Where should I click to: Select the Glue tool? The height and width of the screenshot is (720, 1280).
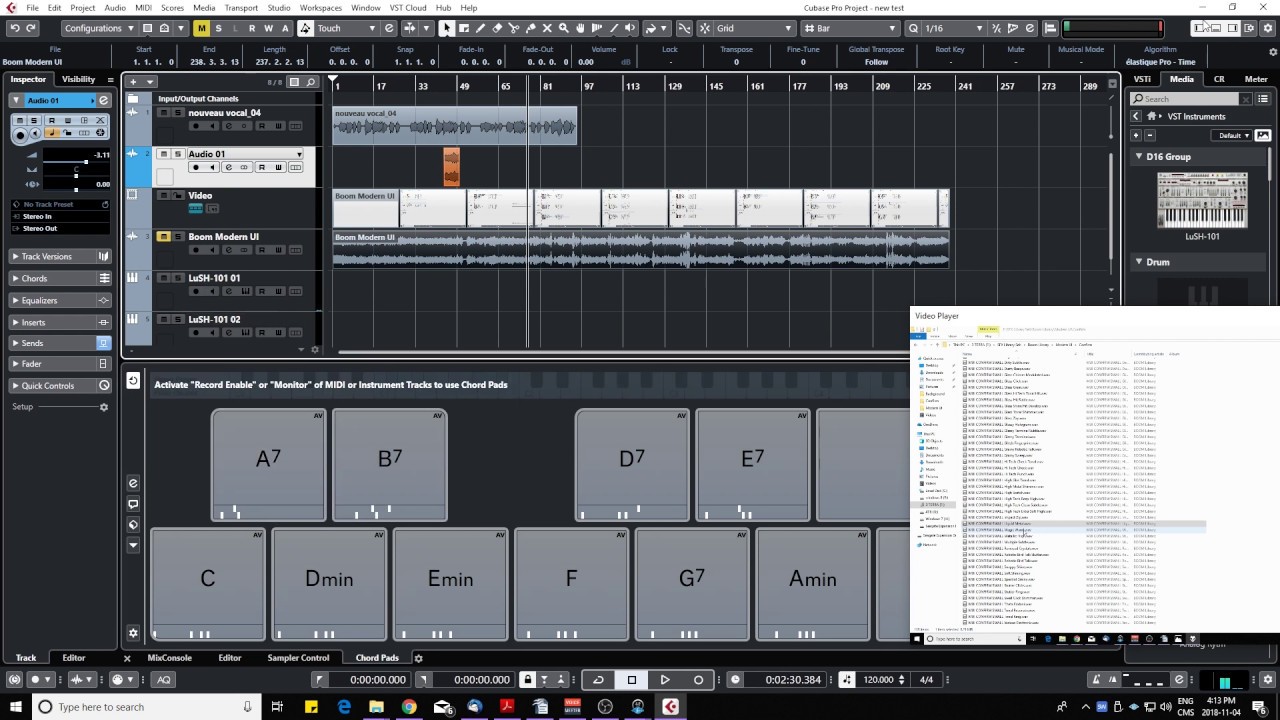pos(530,28)
